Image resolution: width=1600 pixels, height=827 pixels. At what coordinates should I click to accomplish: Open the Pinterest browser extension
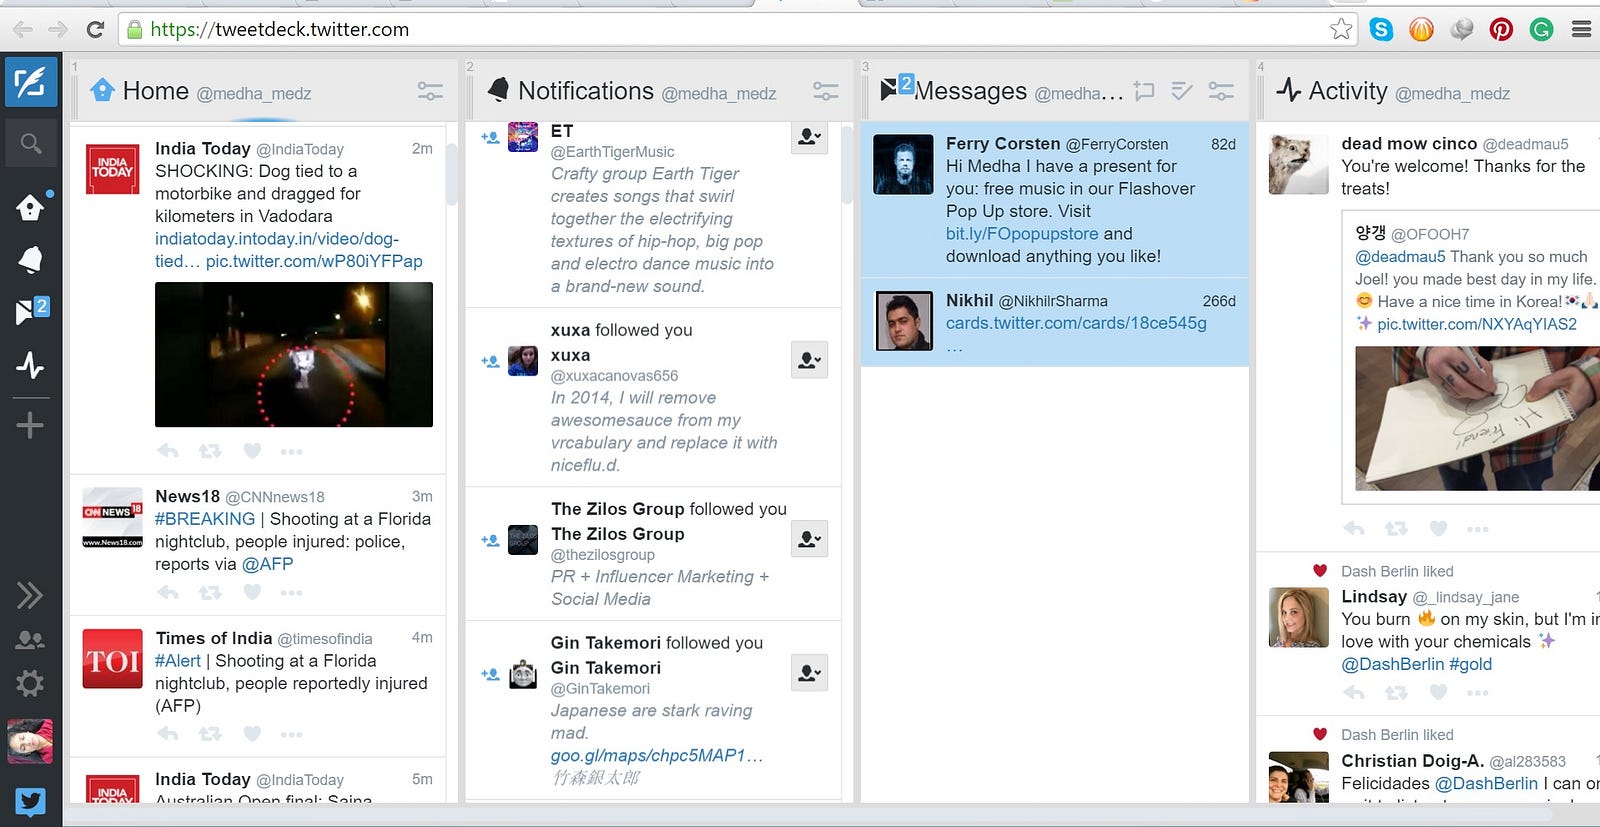click(x=1501, y=29)
